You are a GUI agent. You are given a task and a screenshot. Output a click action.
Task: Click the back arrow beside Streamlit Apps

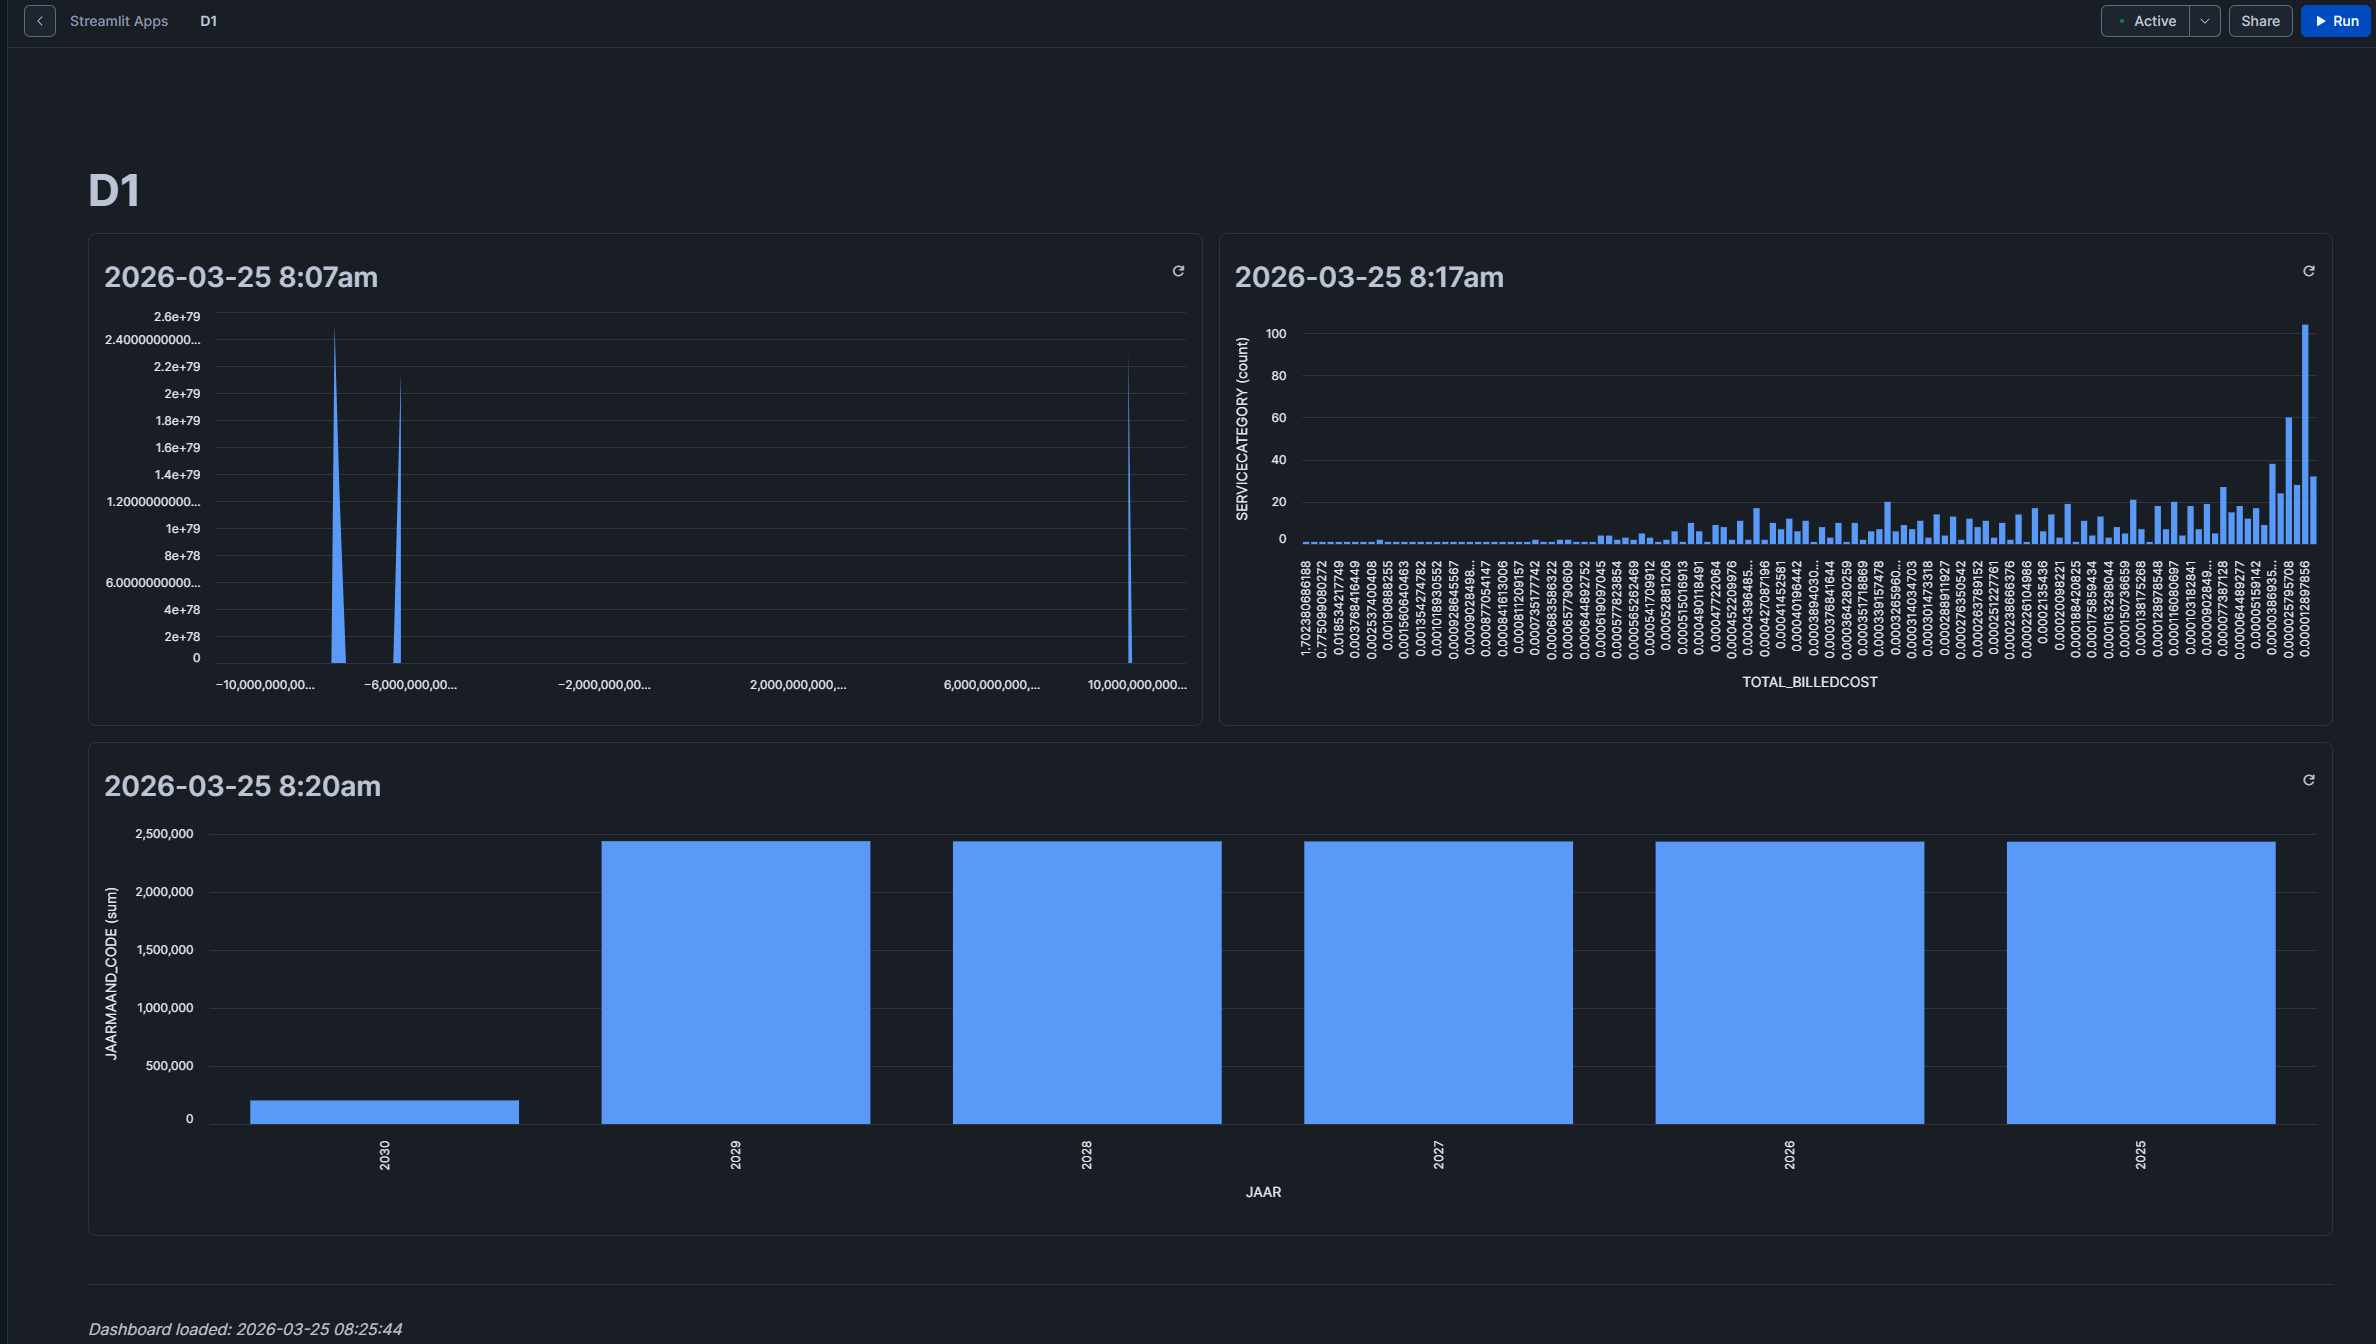pos(40,21)
